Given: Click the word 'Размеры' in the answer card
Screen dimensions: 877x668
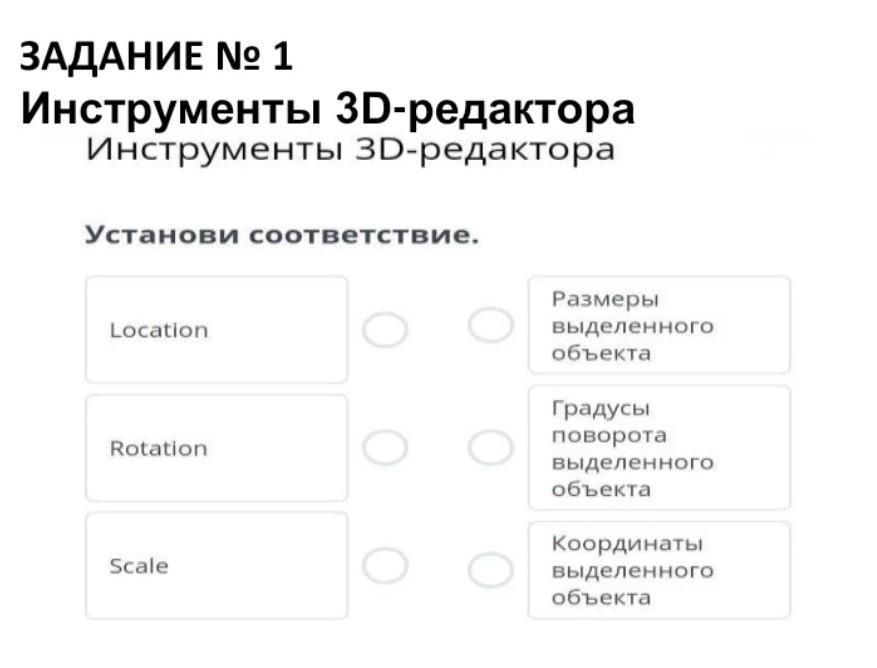Looking at the screenshot, I should click(605, 299).
